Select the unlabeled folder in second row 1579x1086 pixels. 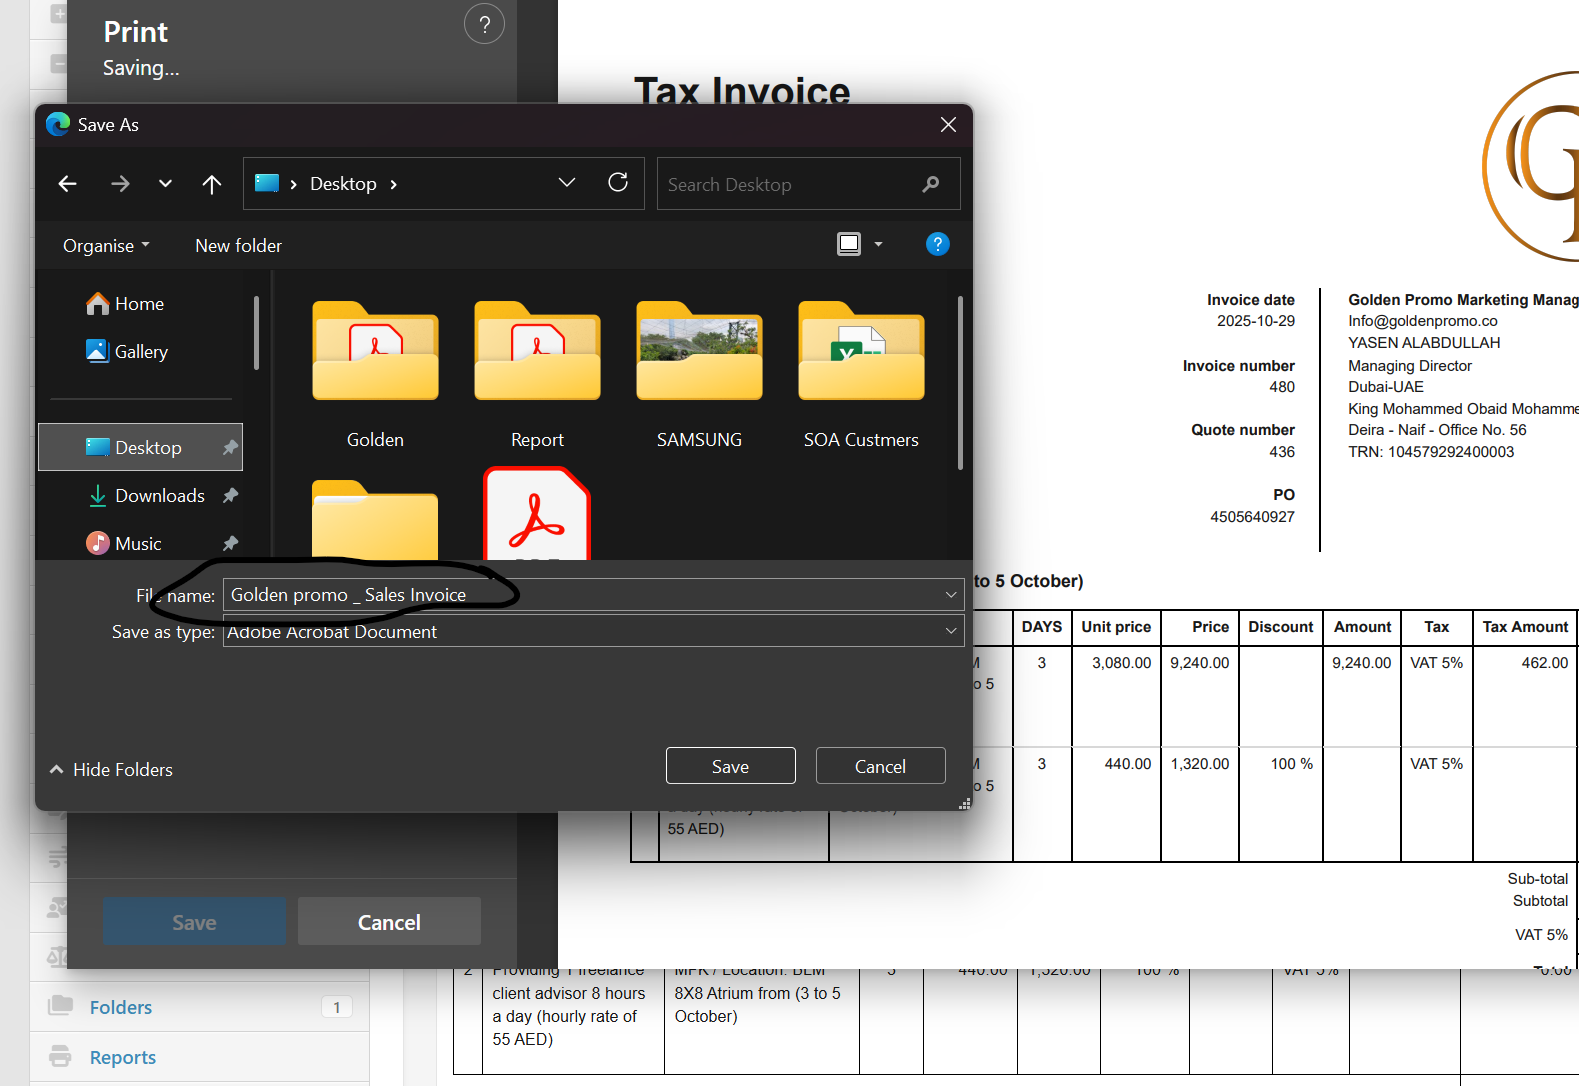coord(375,520)
